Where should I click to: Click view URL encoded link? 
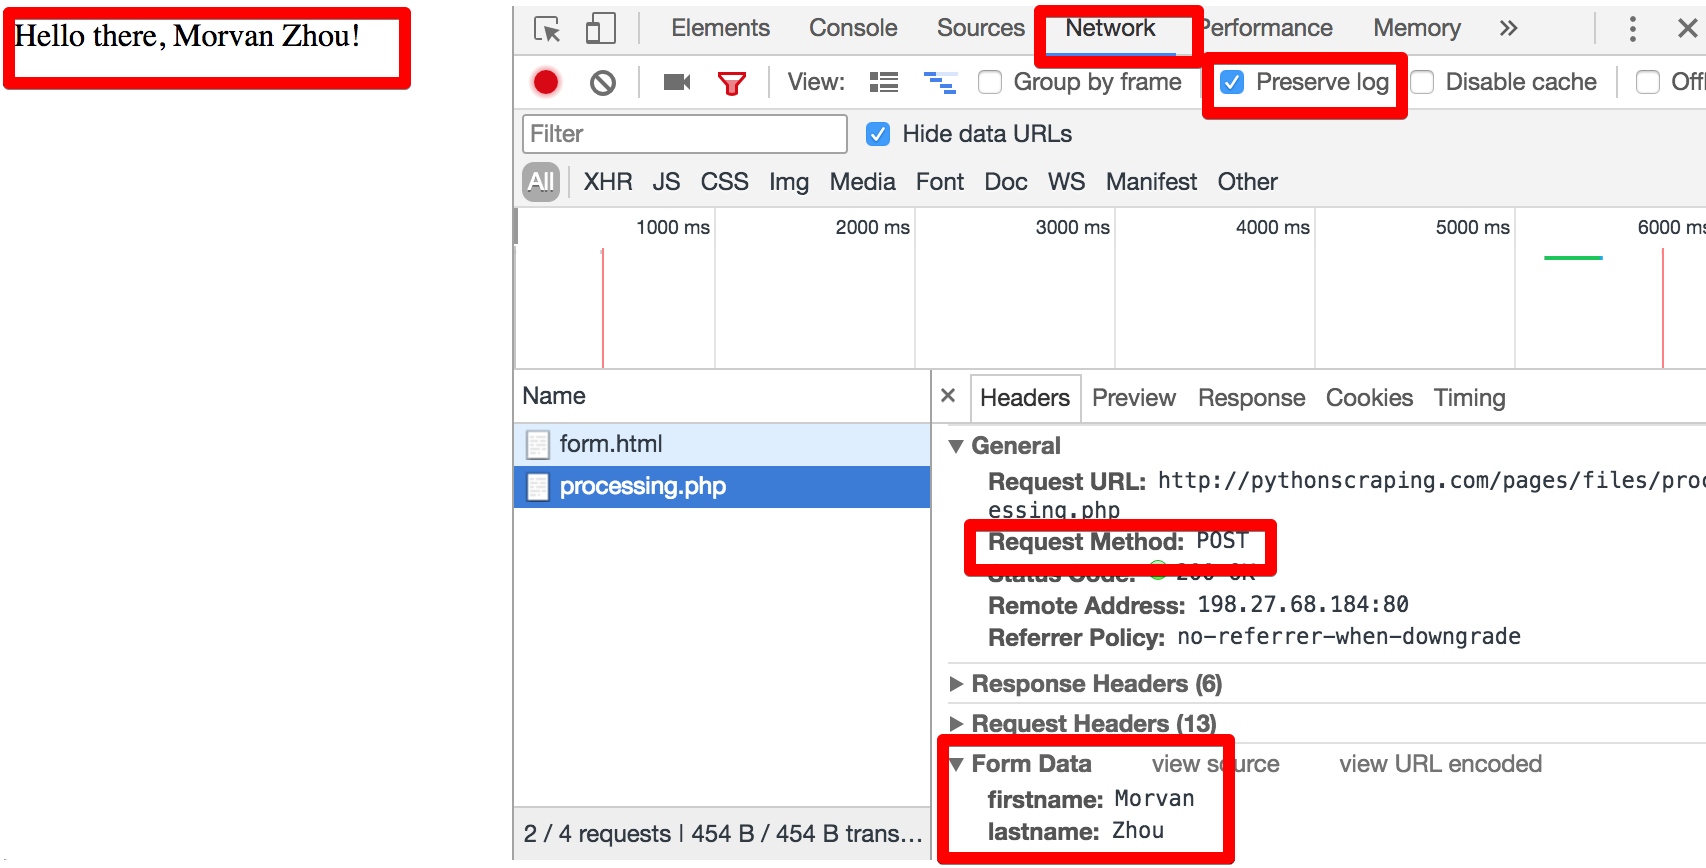point(1440,764)
